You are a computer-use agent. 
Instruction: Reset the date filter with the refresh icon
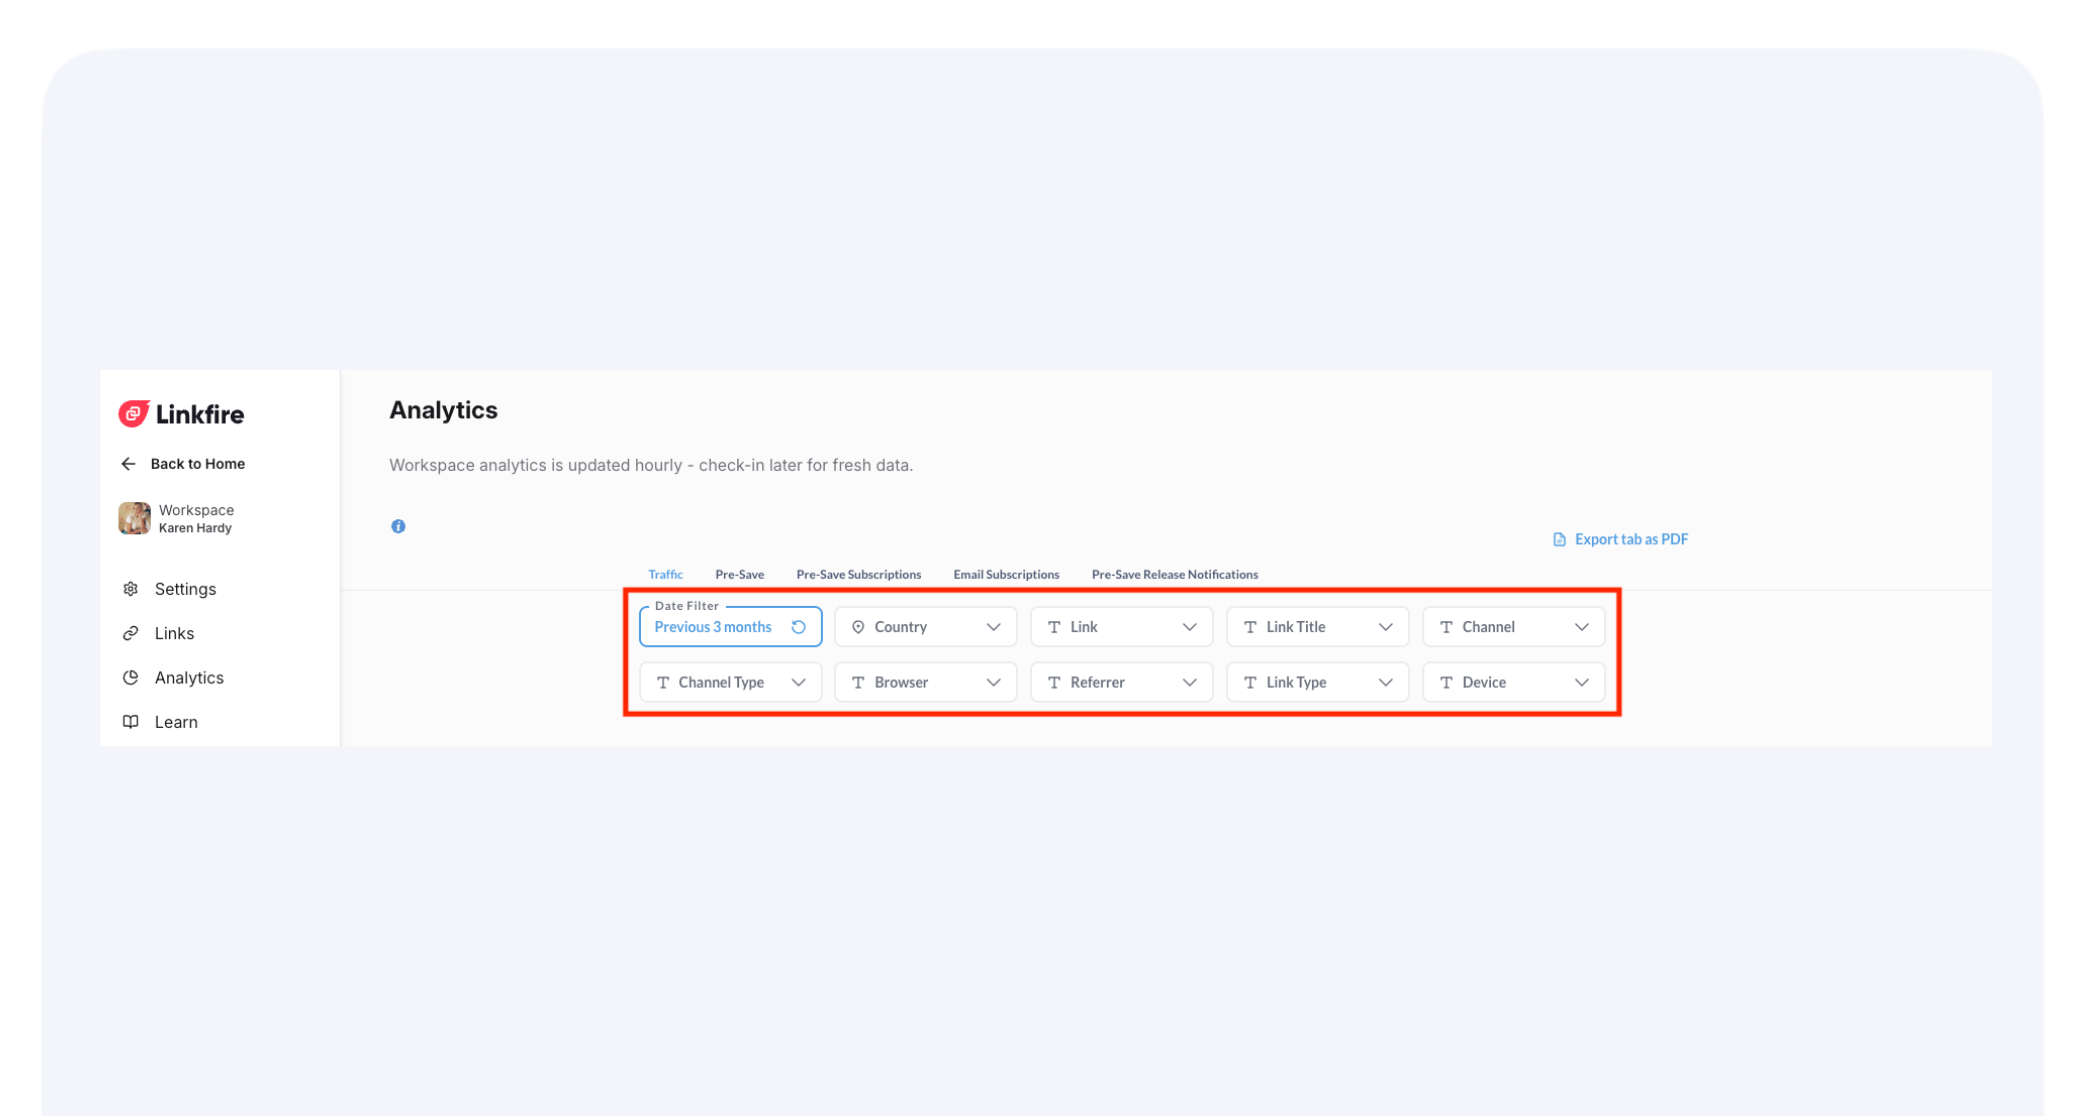(x=798, y=627)
